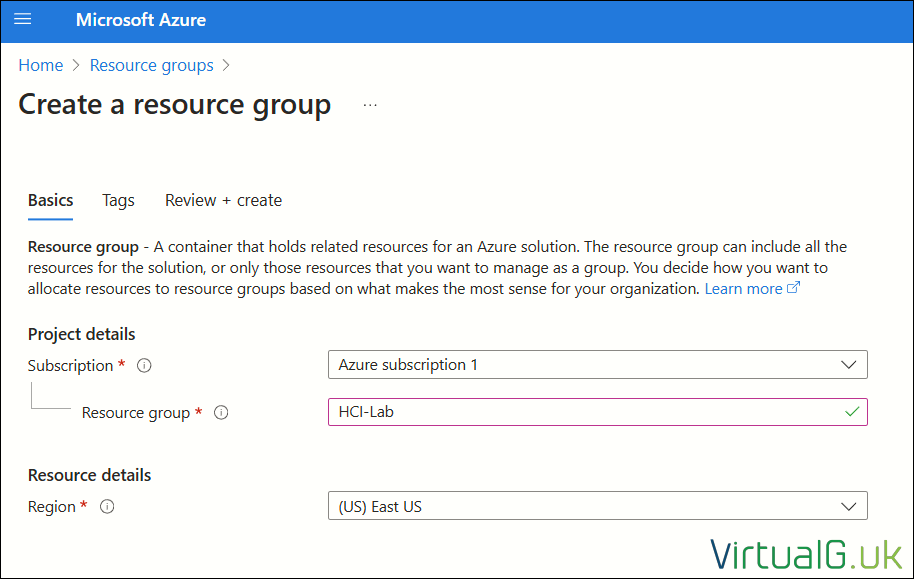Select the Basics tab
914x579 pixels.
pyautogui.click(x=51, y=201)
